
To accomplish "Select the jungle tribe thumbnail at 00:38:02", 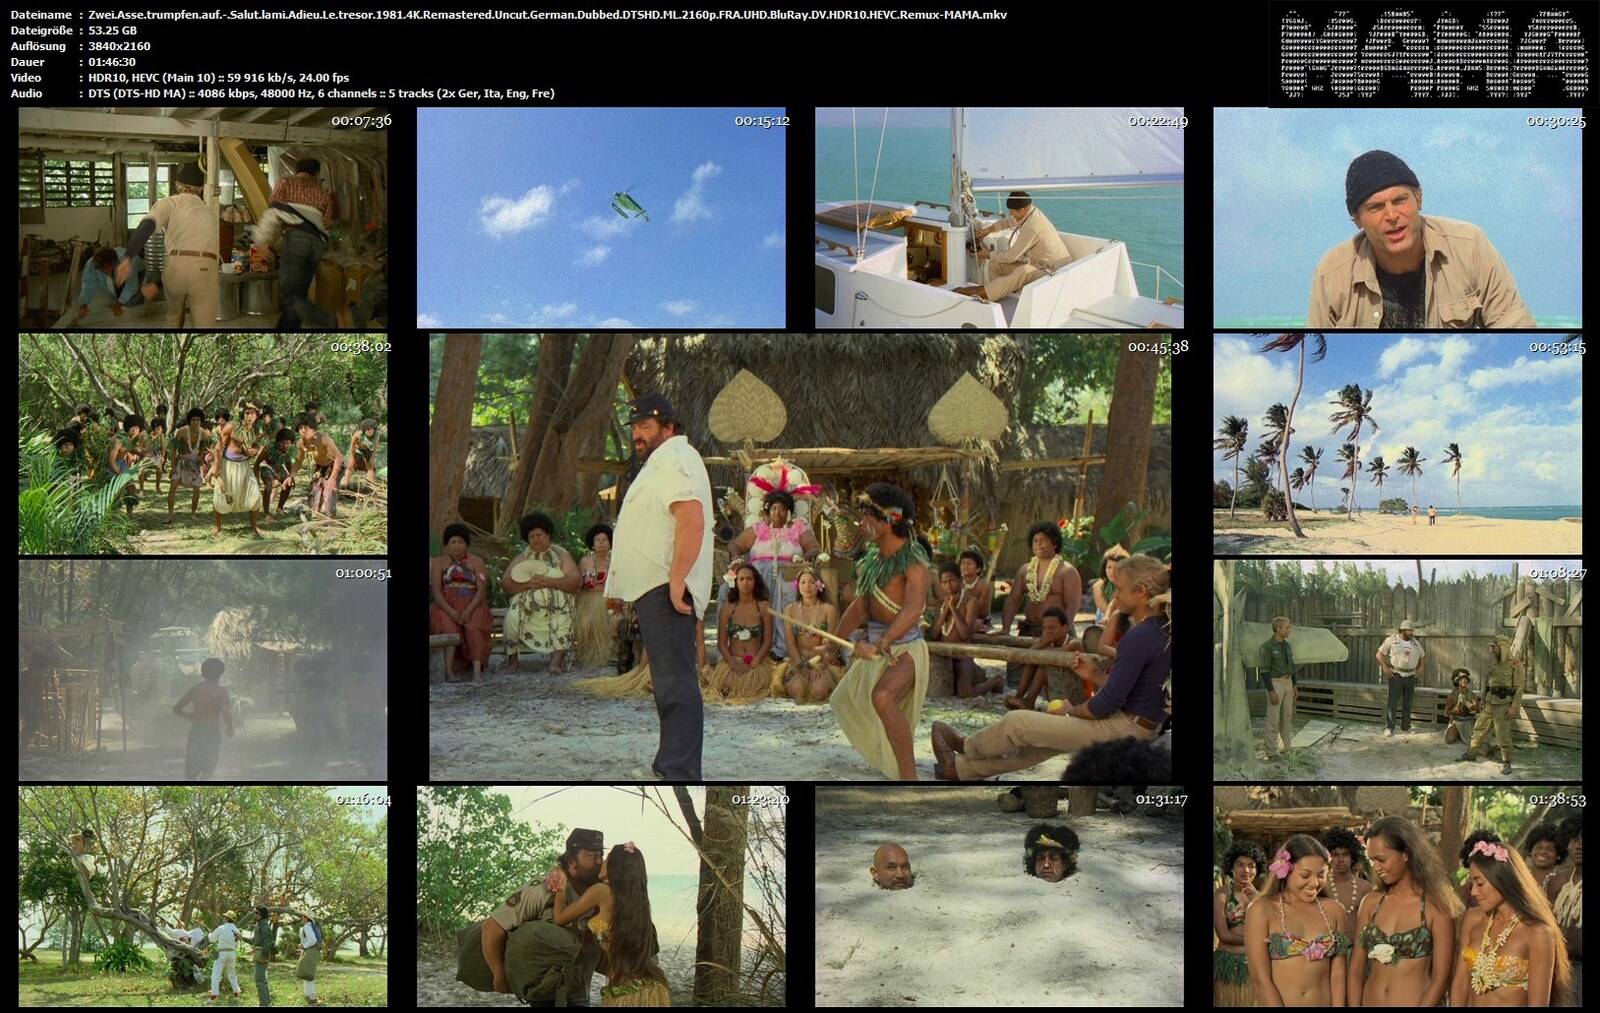I will (x=203, y=444).
